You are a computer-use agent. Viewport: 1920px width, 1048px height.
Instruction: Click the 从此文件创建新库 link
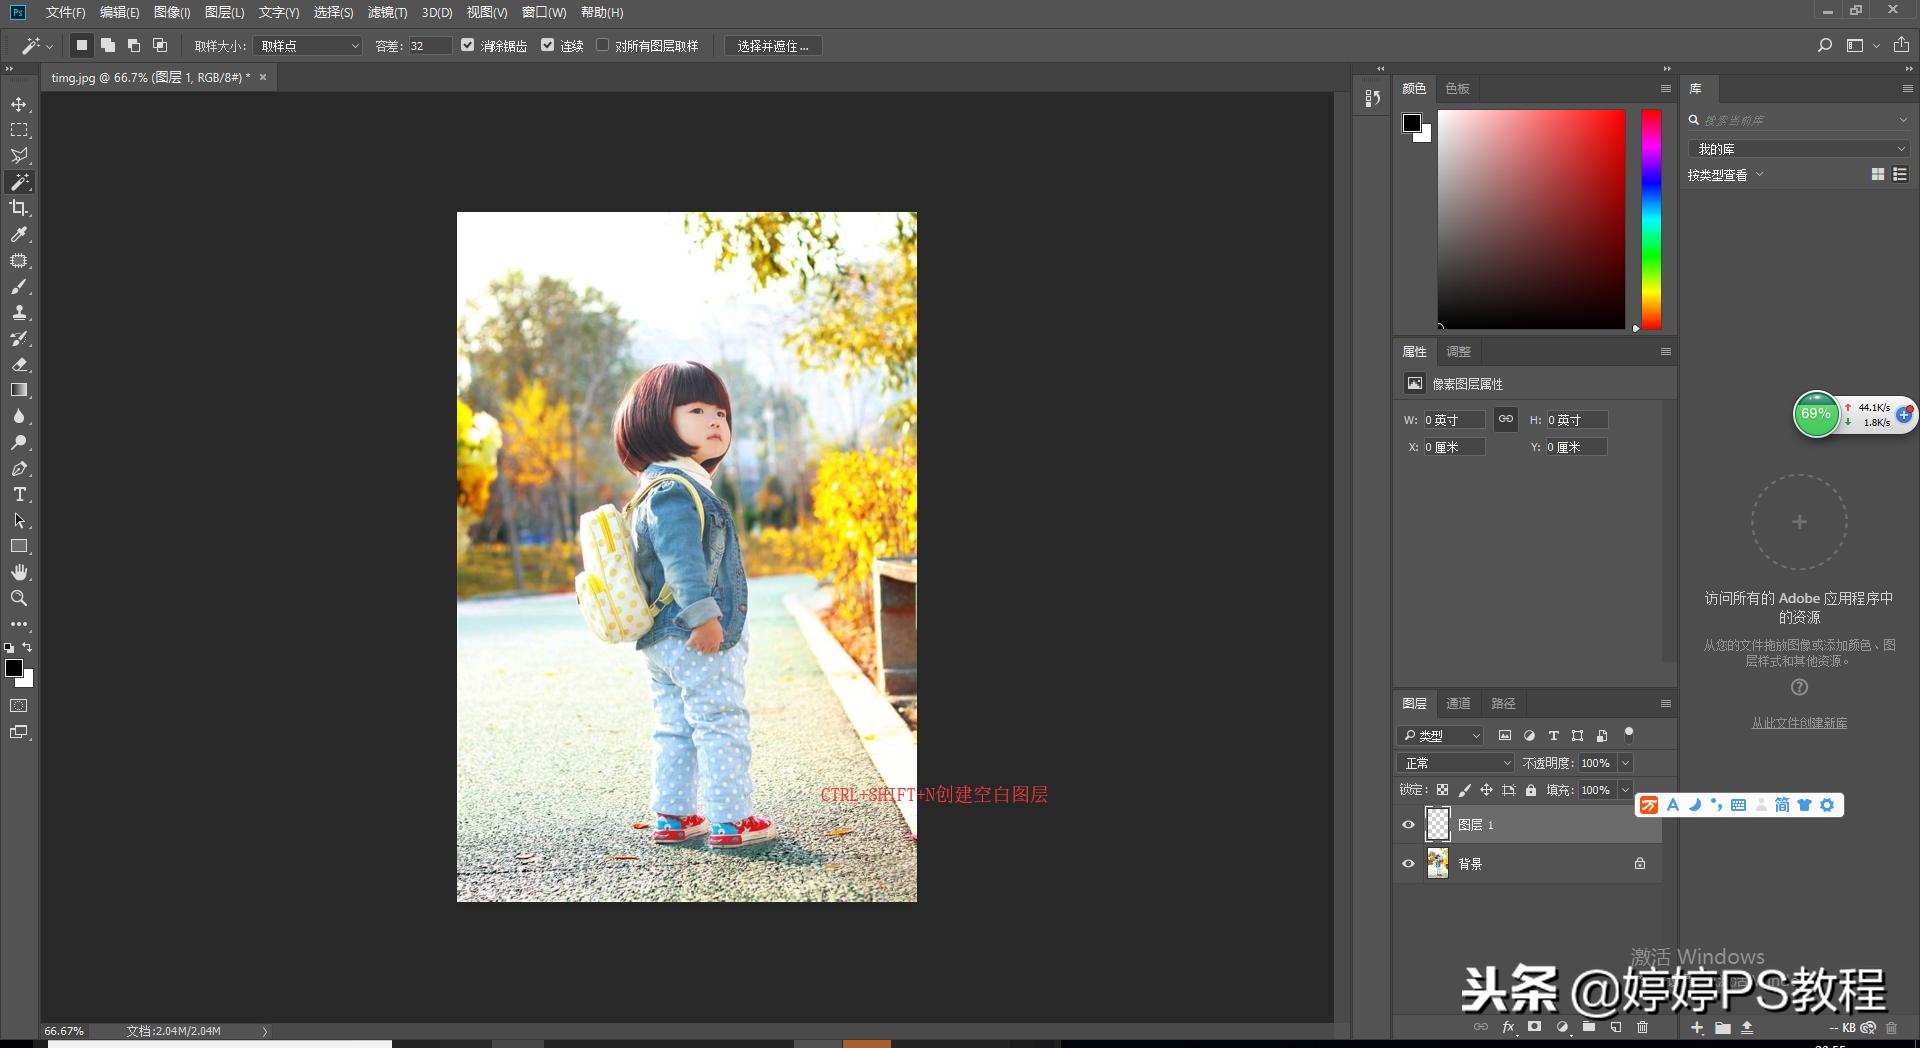tap(1798, 723)
